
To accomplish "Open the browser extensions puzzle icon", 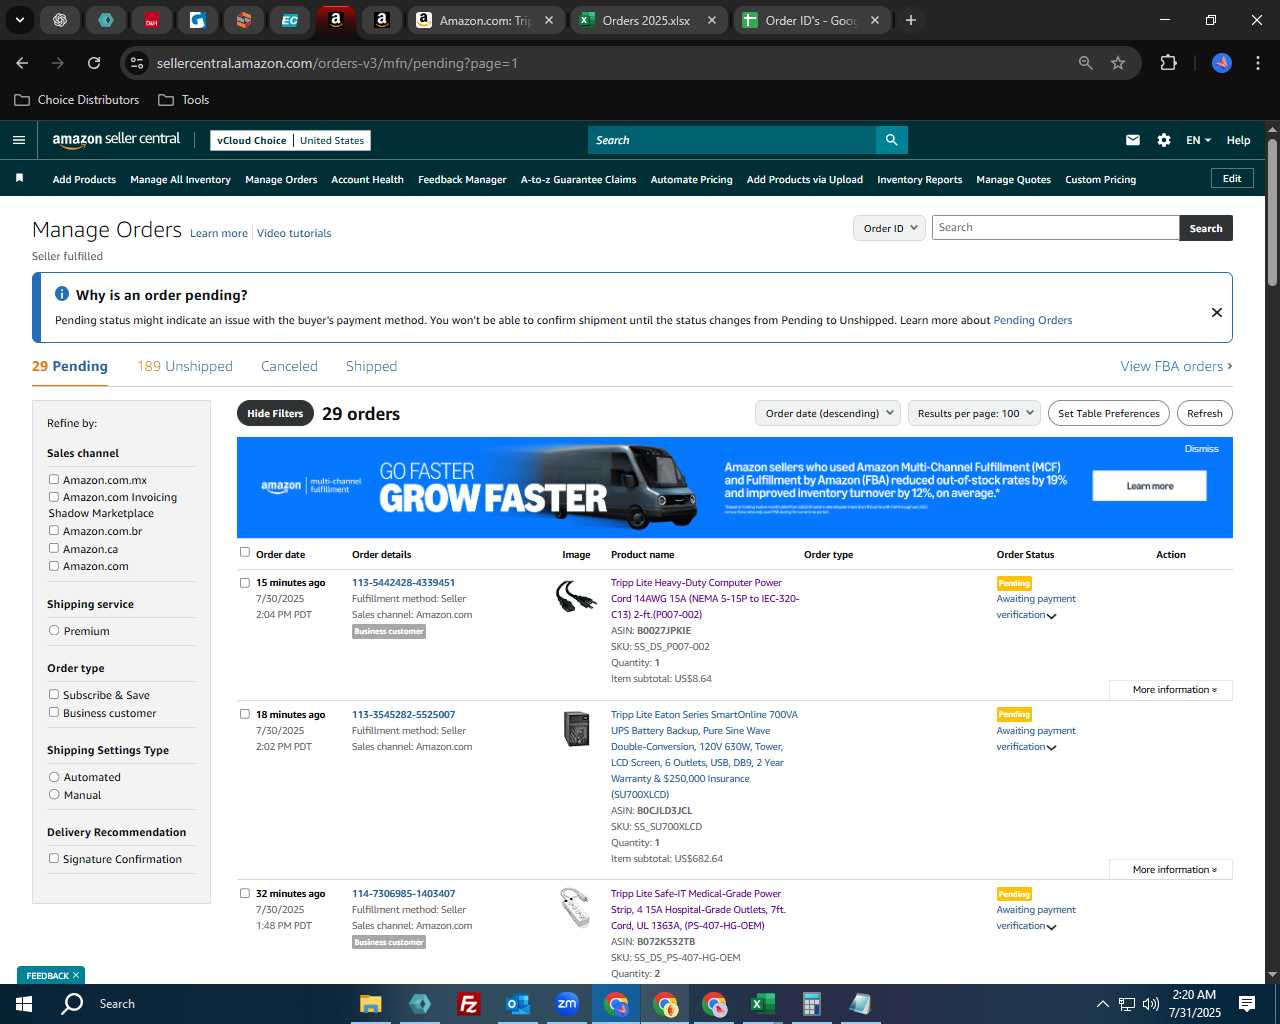I will (1168, 63).
